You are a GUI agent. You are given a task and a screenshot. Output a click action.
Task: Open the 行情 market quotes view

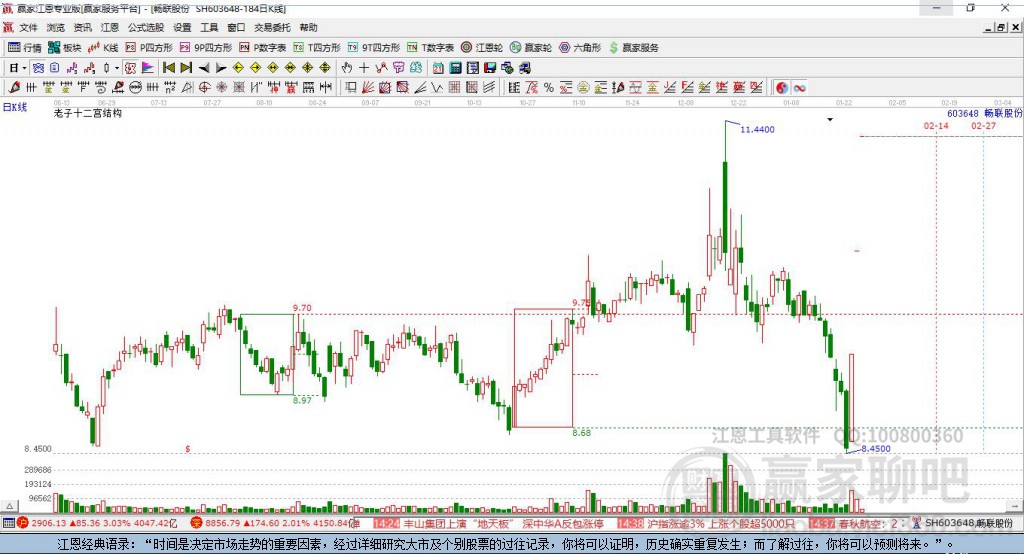(x=24, y=48)
